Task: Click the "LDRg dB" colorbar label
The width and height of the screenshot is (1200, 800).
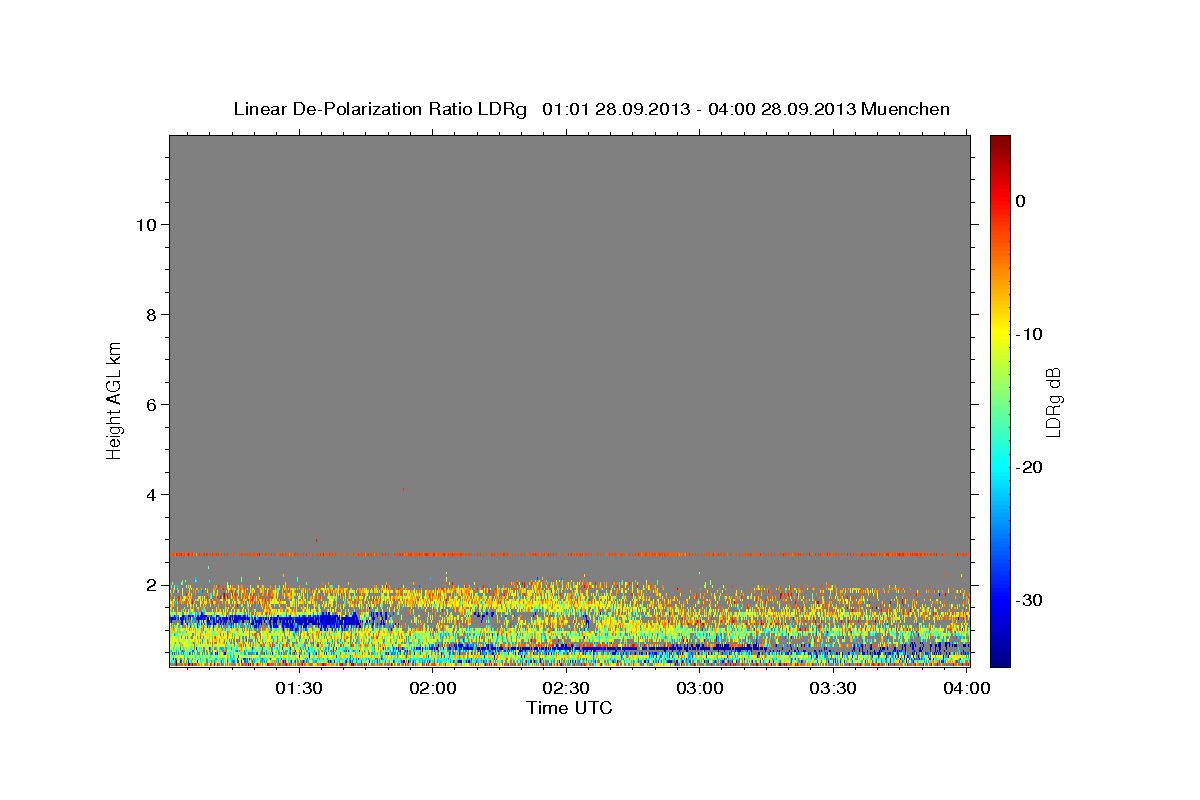Action: point(1053,402)
